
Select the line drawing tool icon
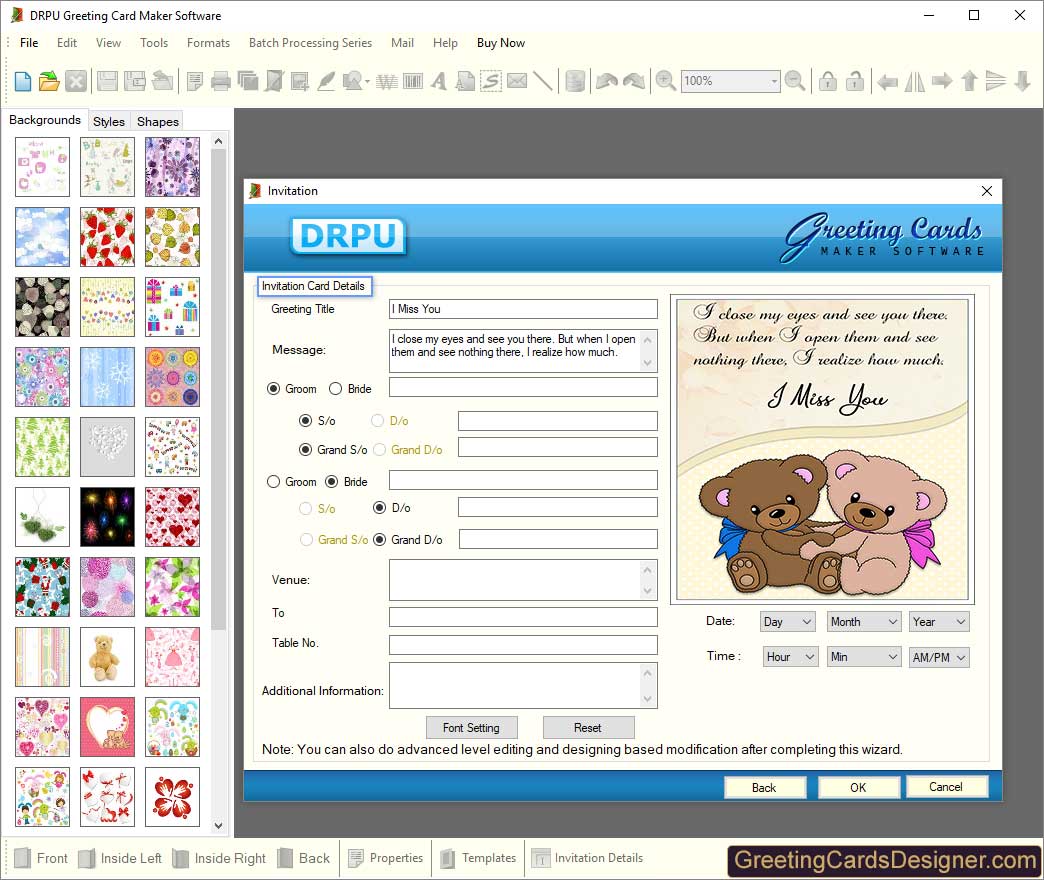542,81
